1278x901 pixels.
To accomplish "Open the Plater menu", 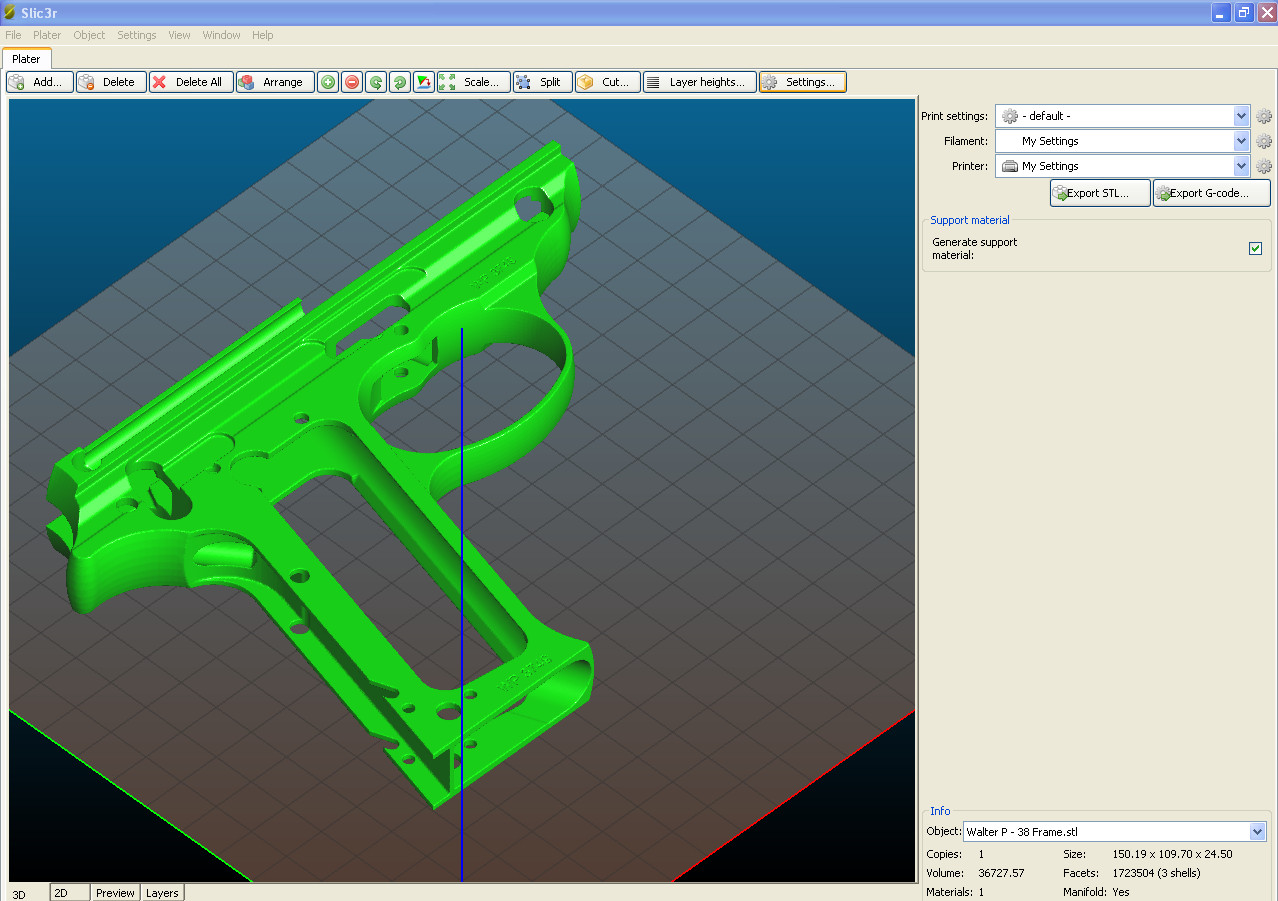I will (46, 35).
